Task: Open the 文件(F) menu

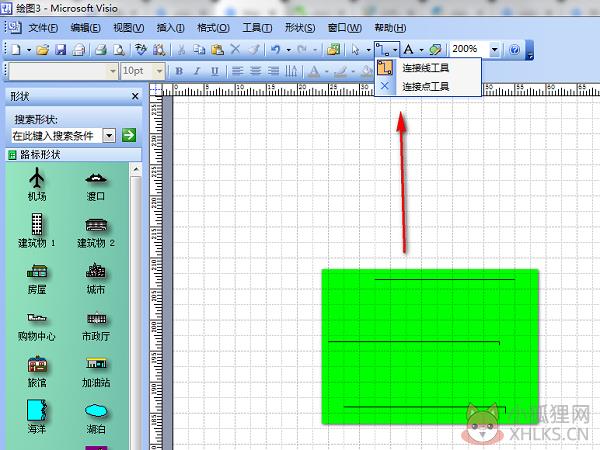Action: (x=43, y=28)
